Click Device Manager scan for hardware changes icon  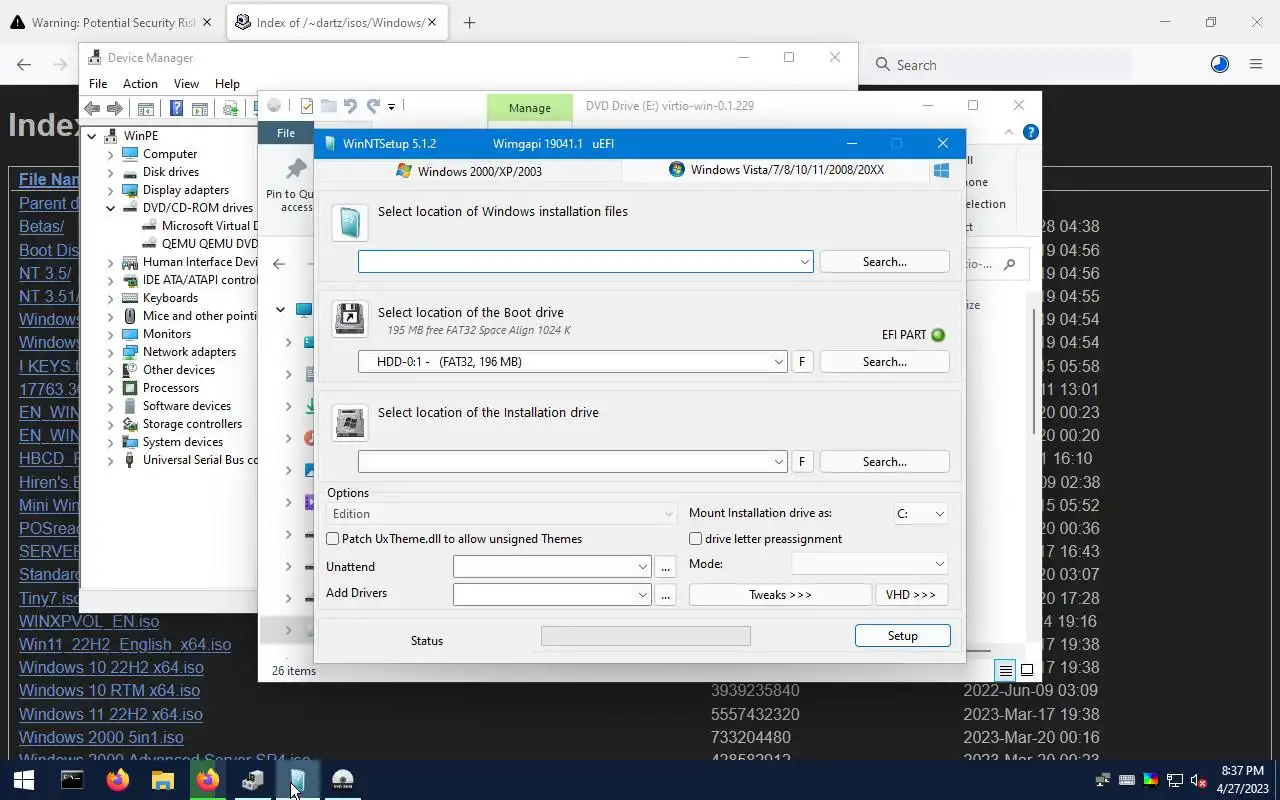[230, 108]
